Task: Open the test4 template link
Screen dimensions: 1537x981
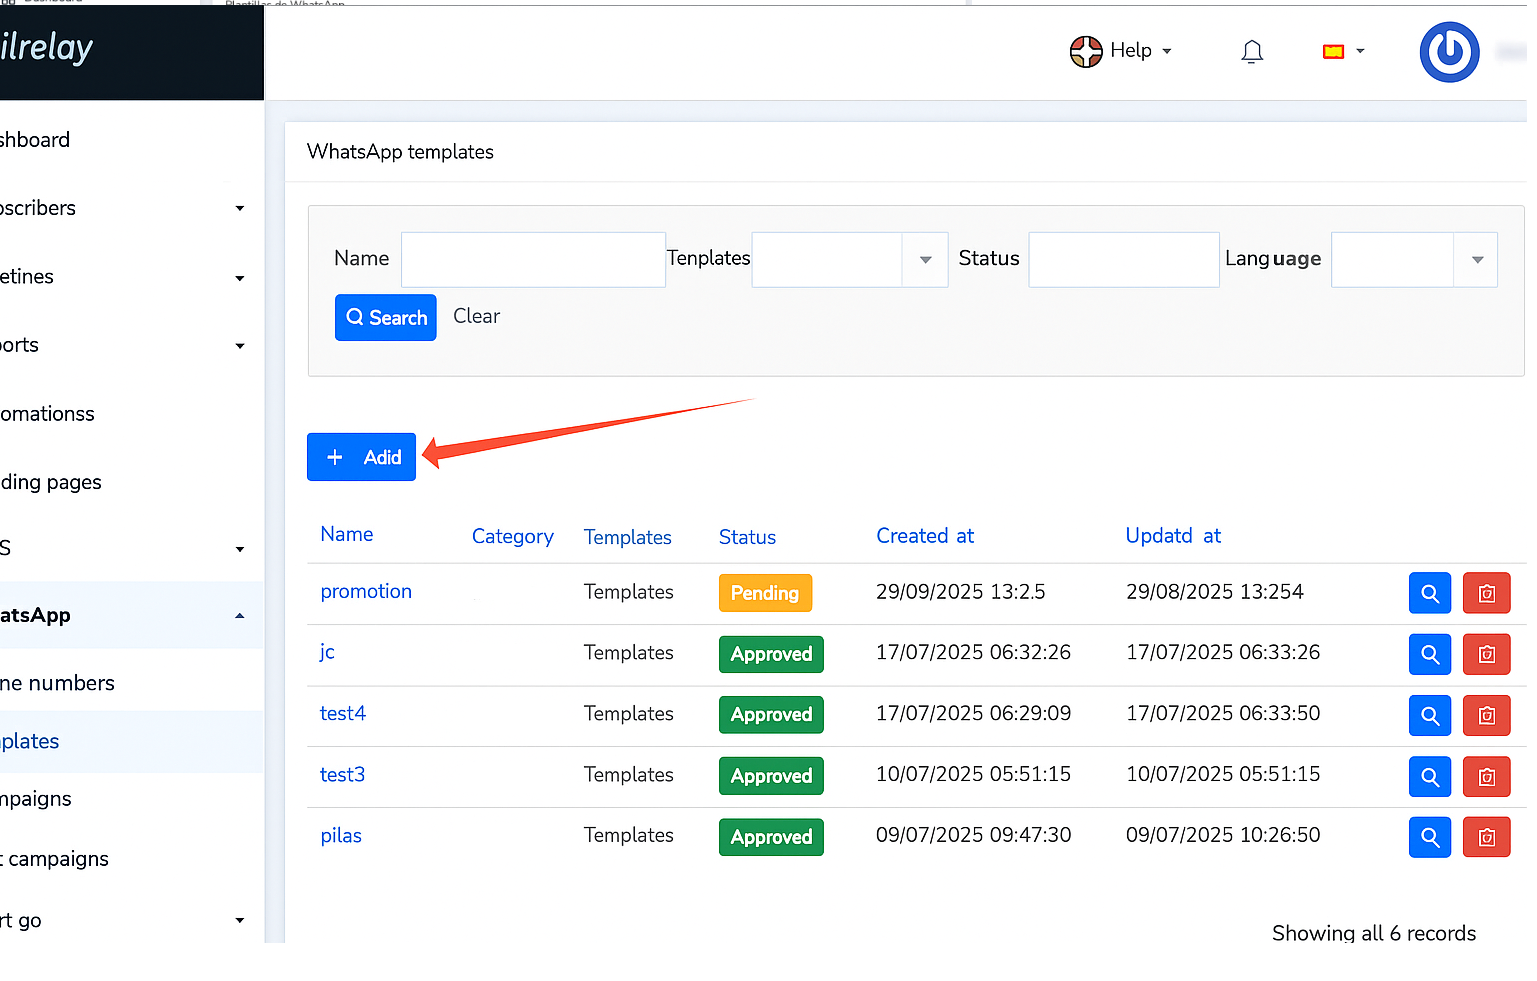Action: tap(343, 714)
